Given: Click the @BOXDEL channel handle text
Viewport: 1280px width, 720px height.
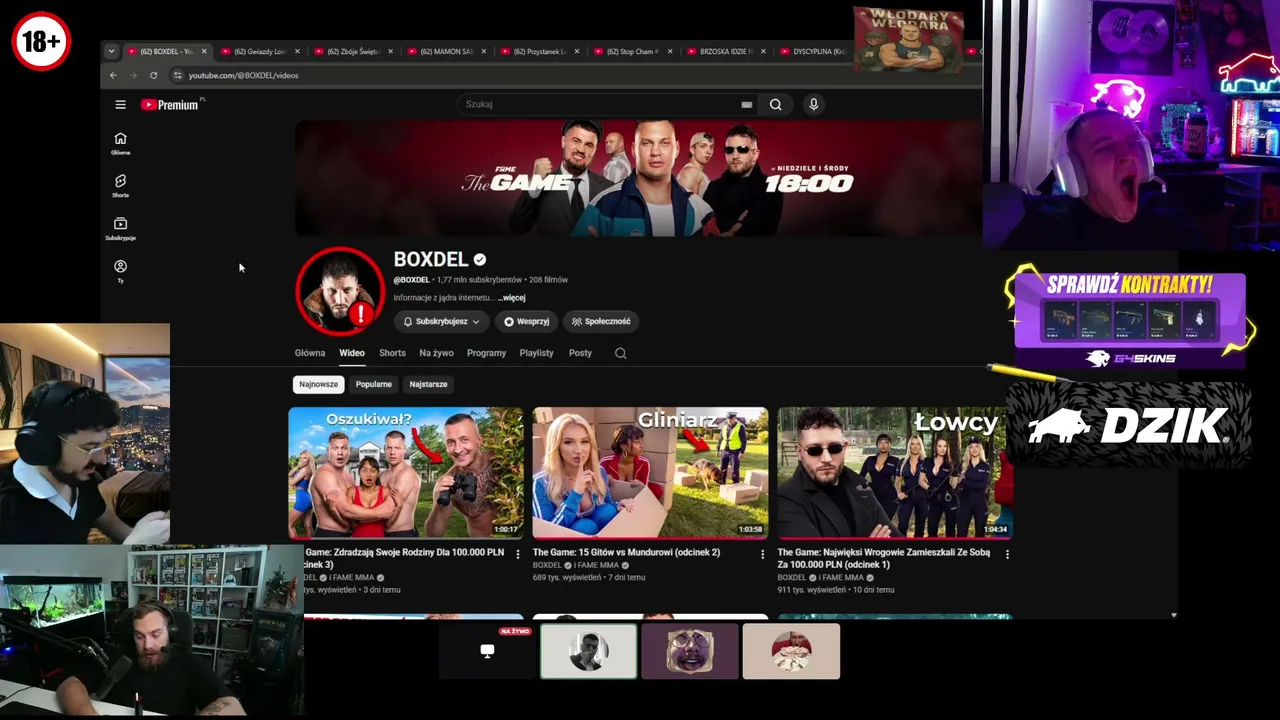Looking at the screenshot, I should 411,280.
